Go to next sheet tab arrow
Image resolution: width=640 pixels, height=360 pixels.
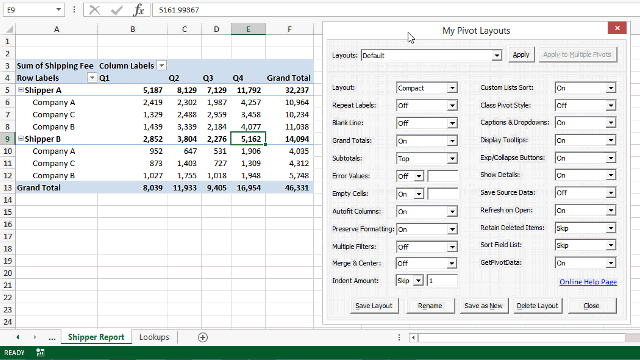[x=35, y=337]
